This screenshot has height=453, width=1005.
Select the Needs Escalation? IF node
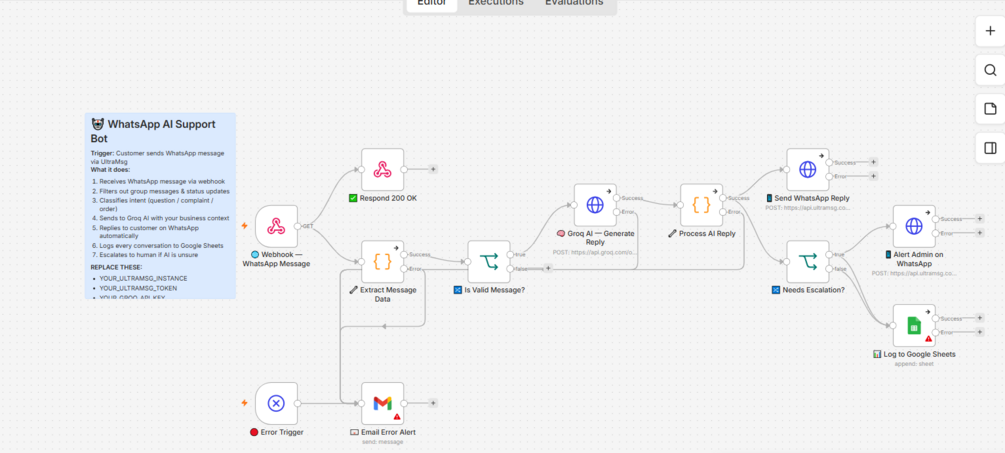(x=808, y=261)
